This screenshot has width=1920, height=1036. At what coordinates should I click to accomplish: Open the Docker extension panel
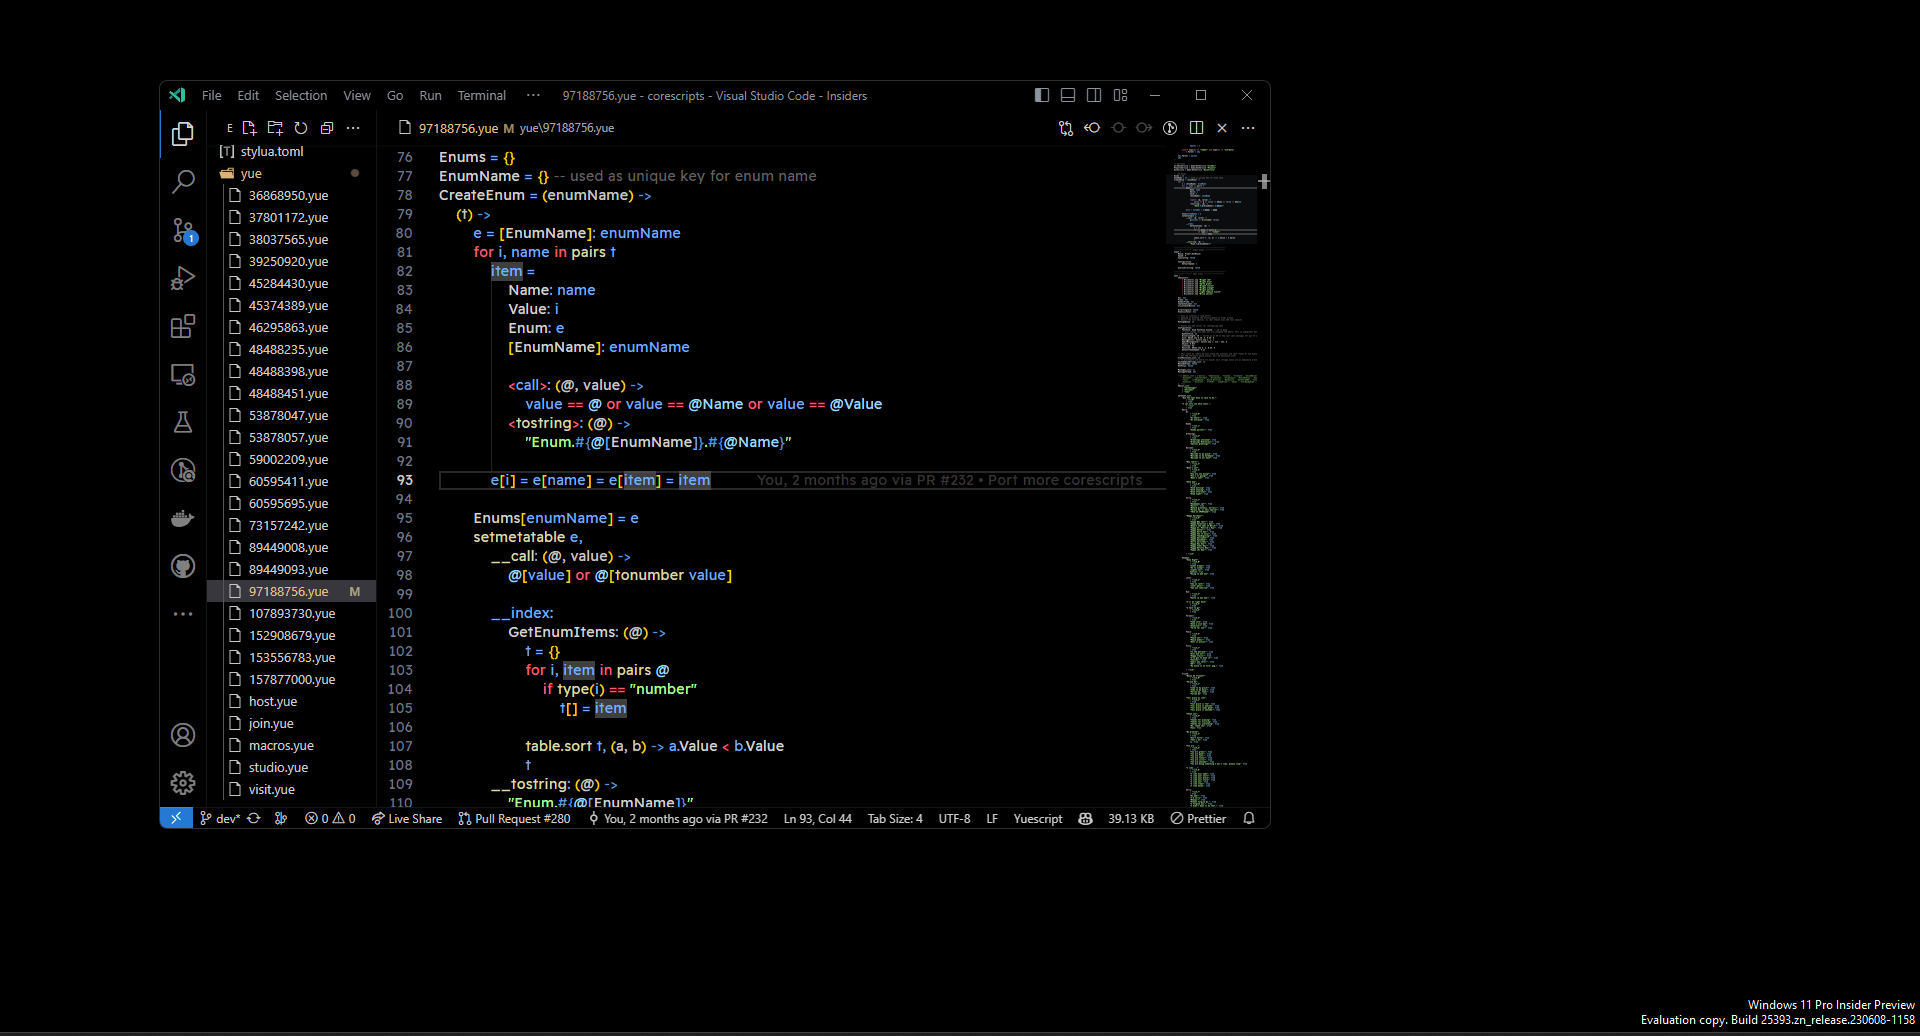click(183, 518)
